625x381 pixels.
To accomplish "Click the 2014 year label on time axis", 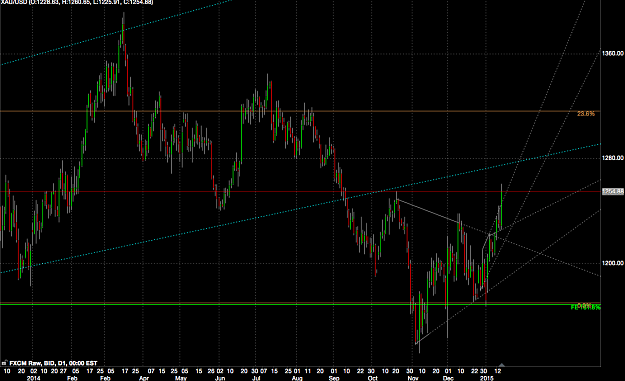I will [33, 378].
